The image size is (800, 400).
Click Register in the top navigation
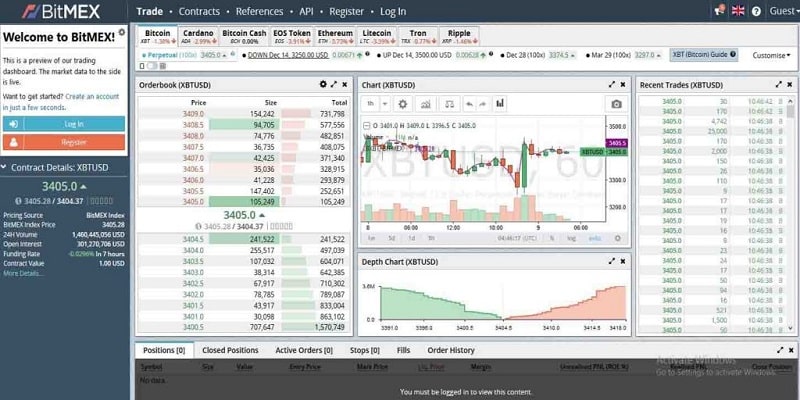pos(346,11)
